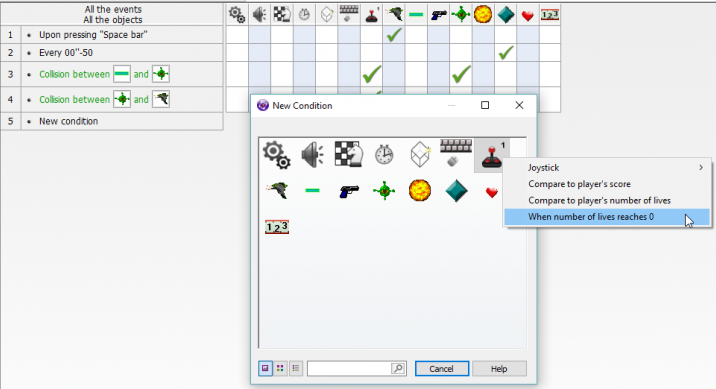
Task: Switch to the list view mode
Action: coord(296,368)
